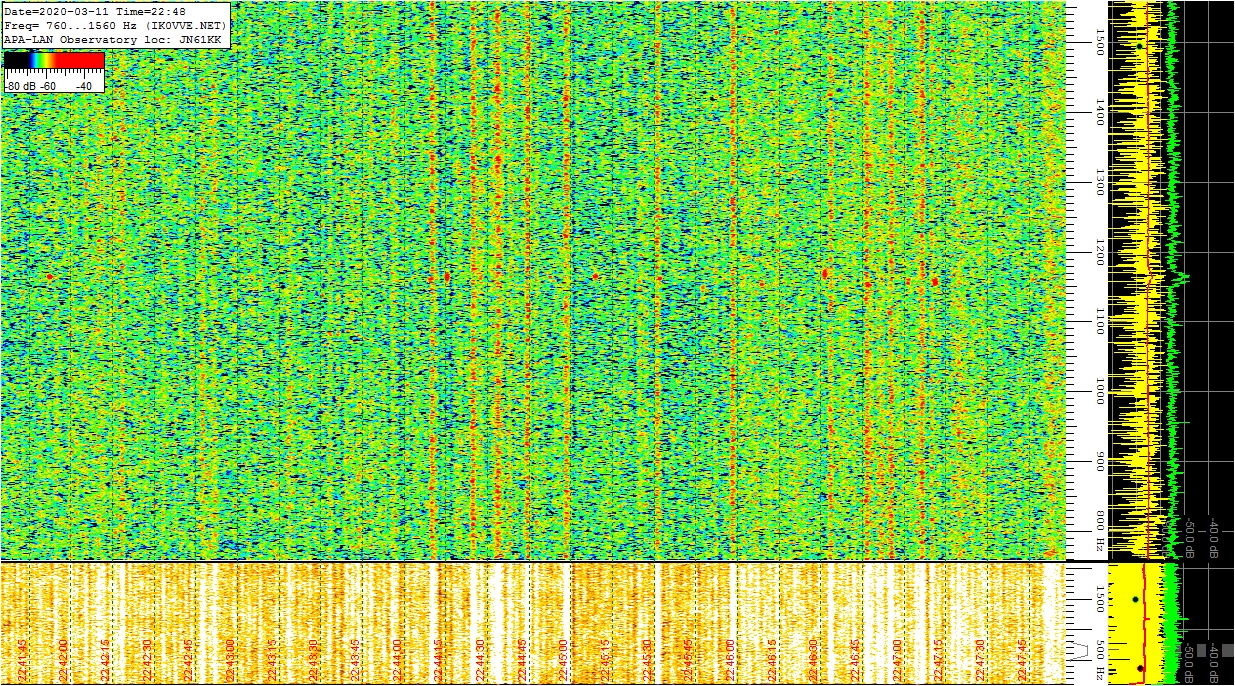Select the 22:42:45 time marker

pos(188,660)
